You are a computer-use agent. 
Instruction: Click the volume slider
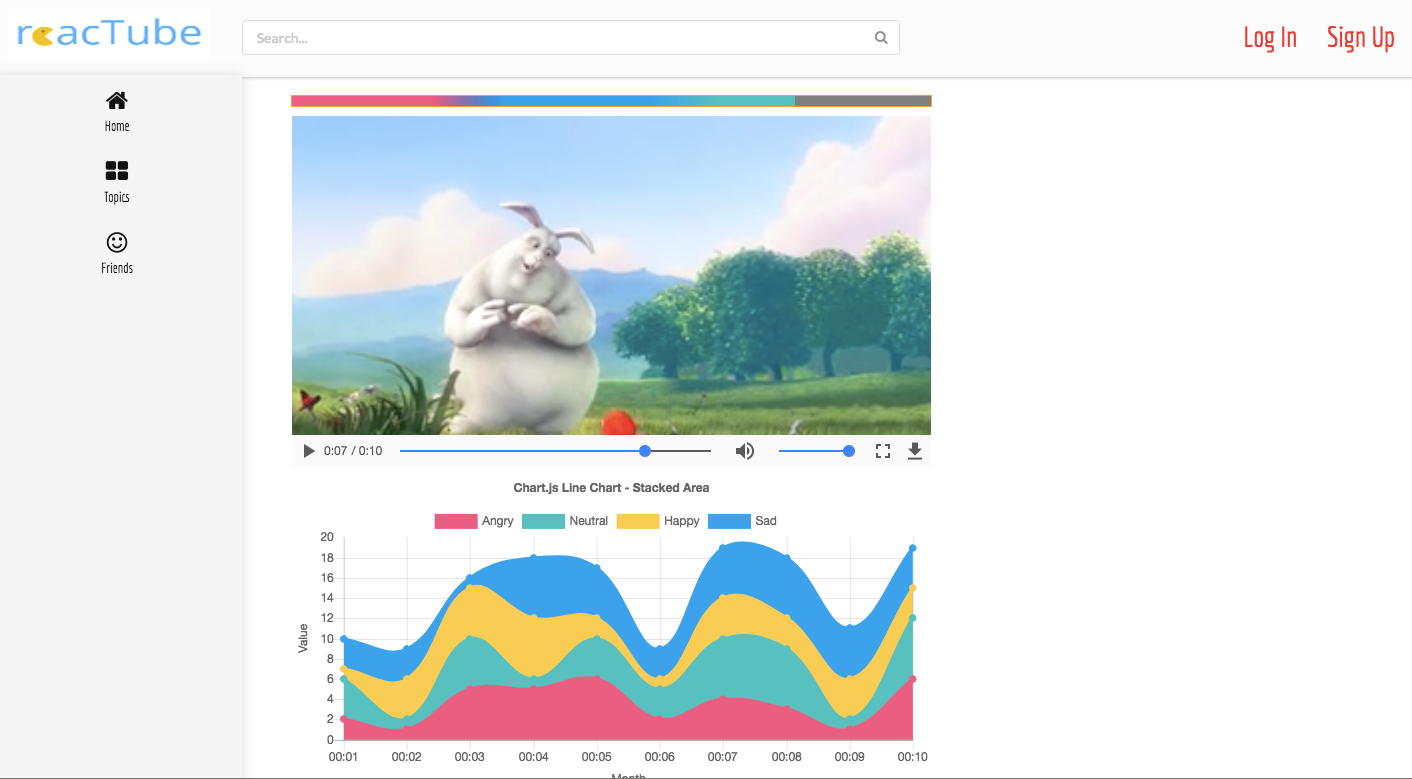click(x=817, y=451)
